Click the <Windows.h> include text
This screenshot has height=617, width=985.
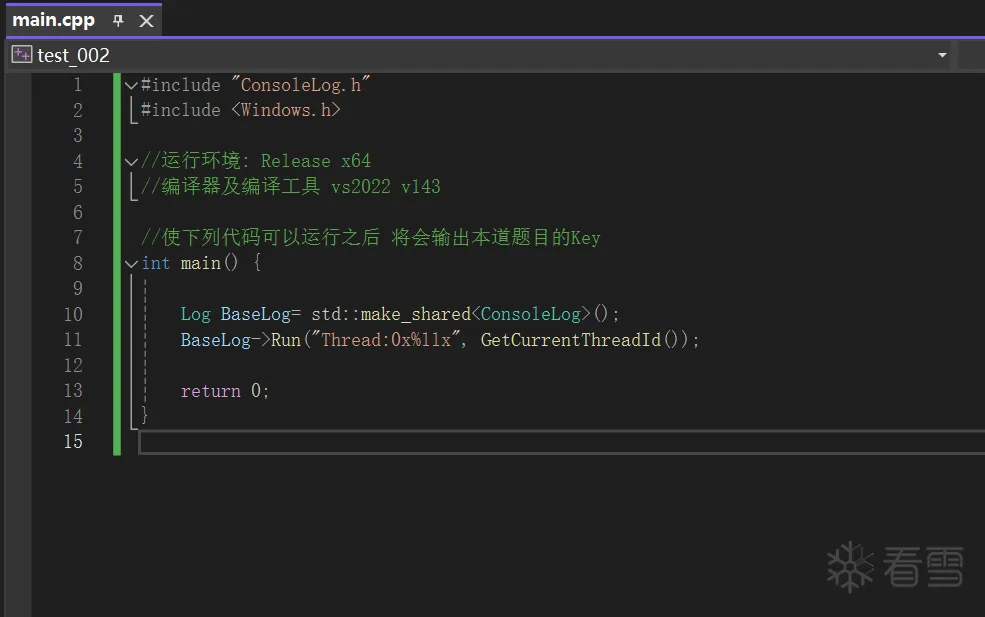(x=286, y=110)
